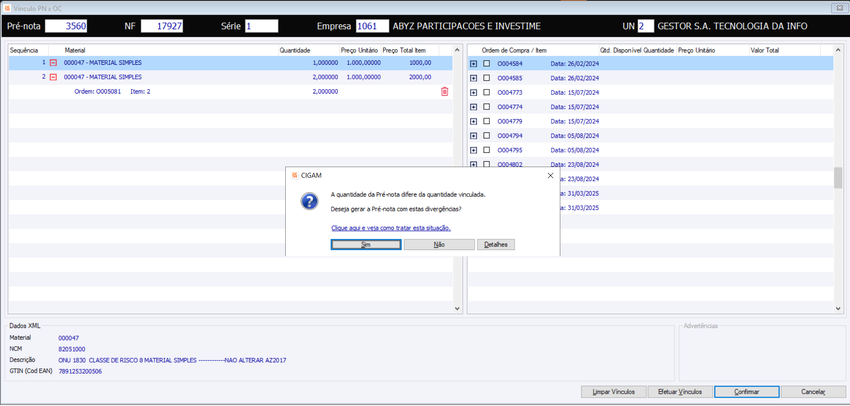Check the box for order O004774
This screenshot has width=850, height=406.
(x=486, y=107)
